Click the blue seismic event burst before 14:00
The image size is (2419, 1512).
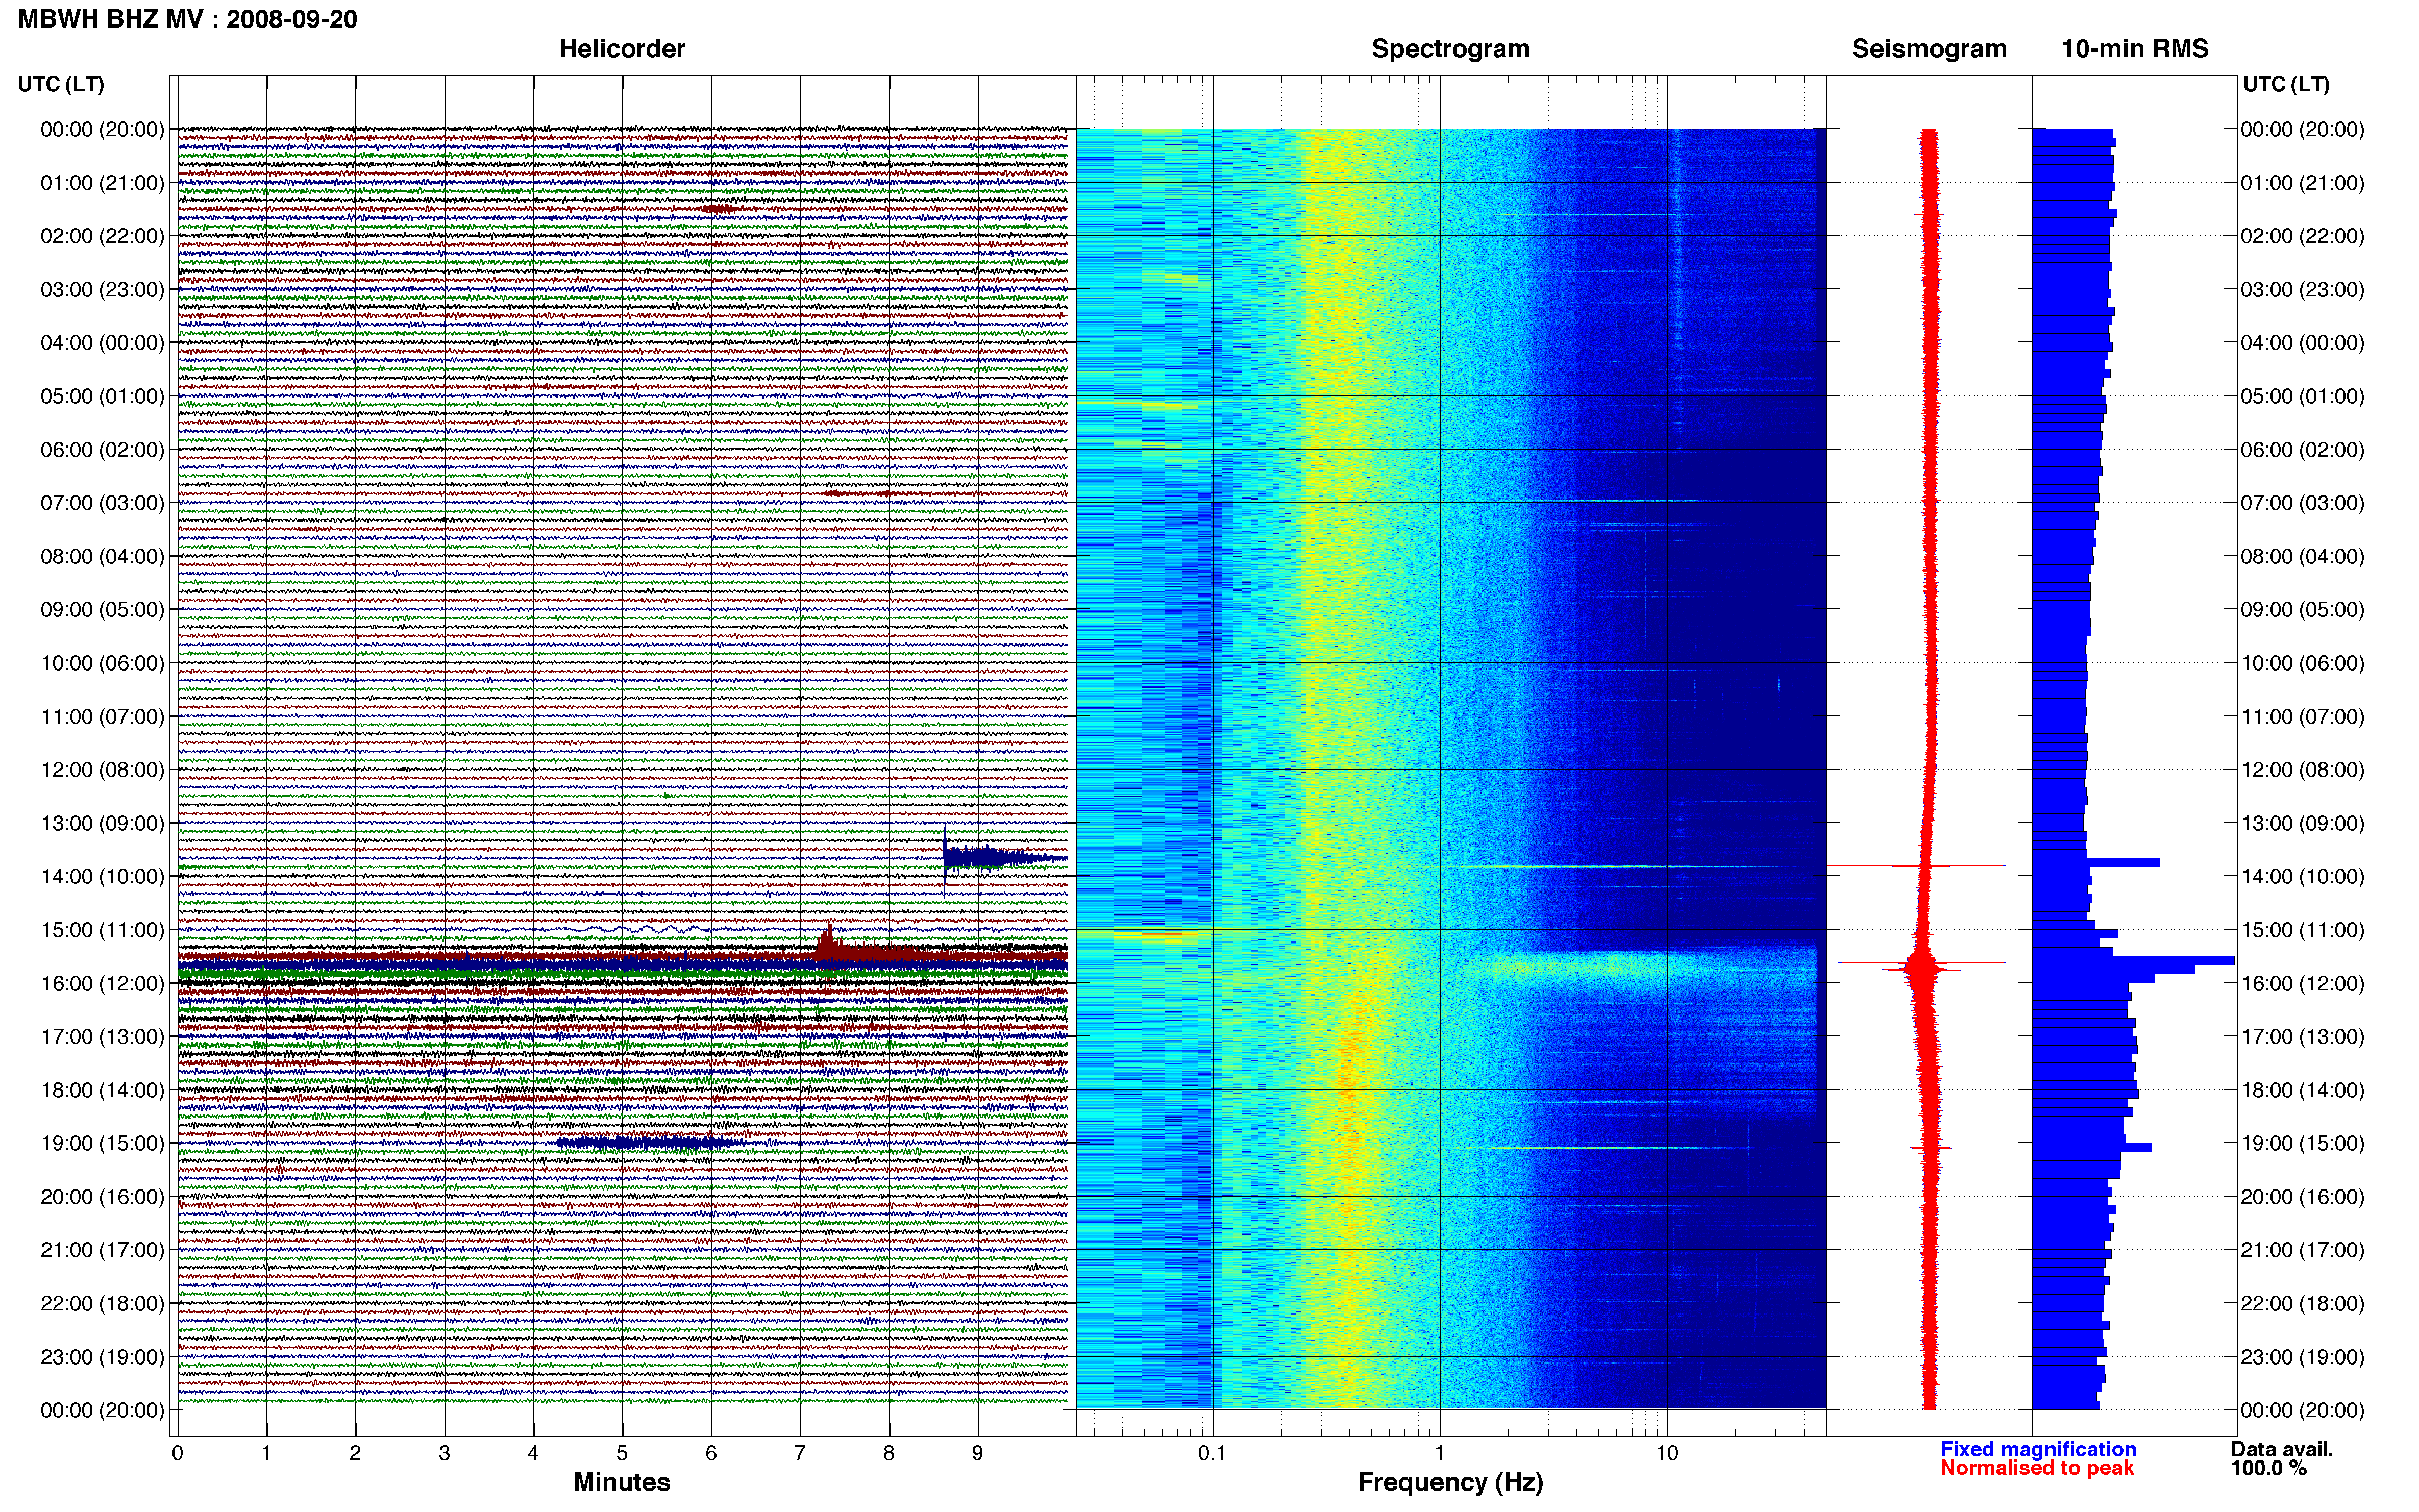pos(1004,858)
